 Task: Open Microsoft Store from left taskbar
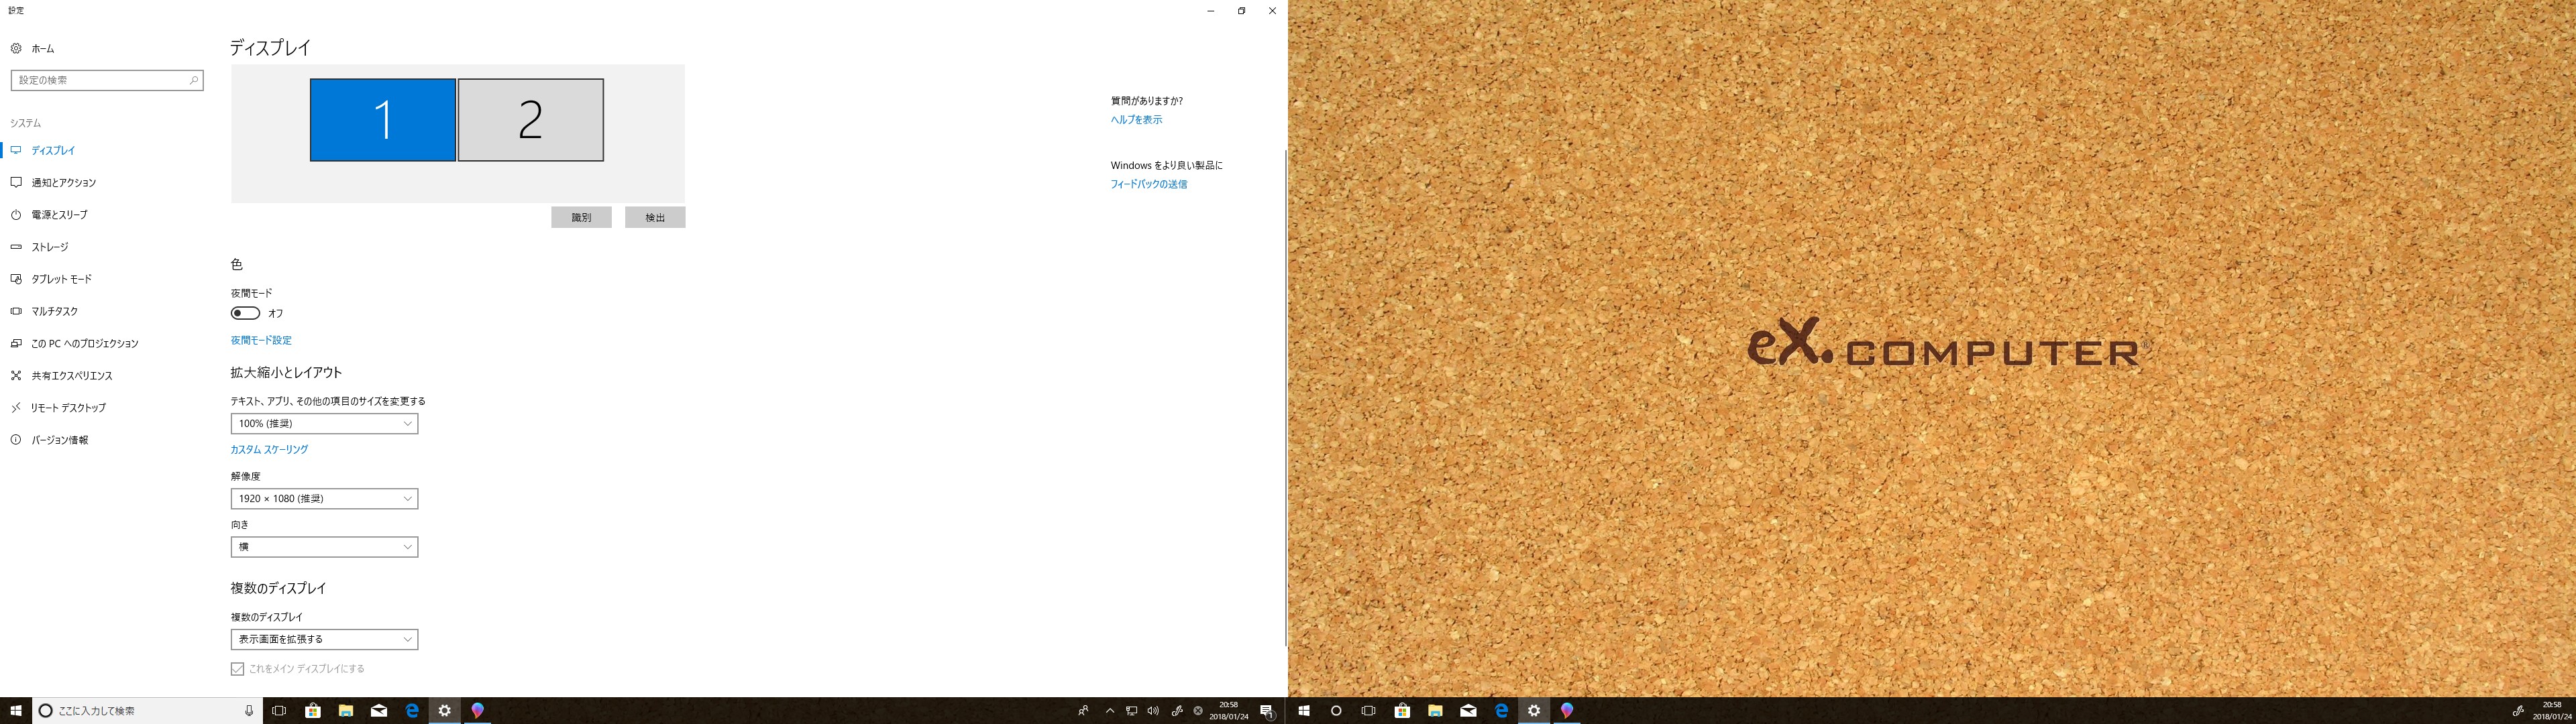(313, 711)
